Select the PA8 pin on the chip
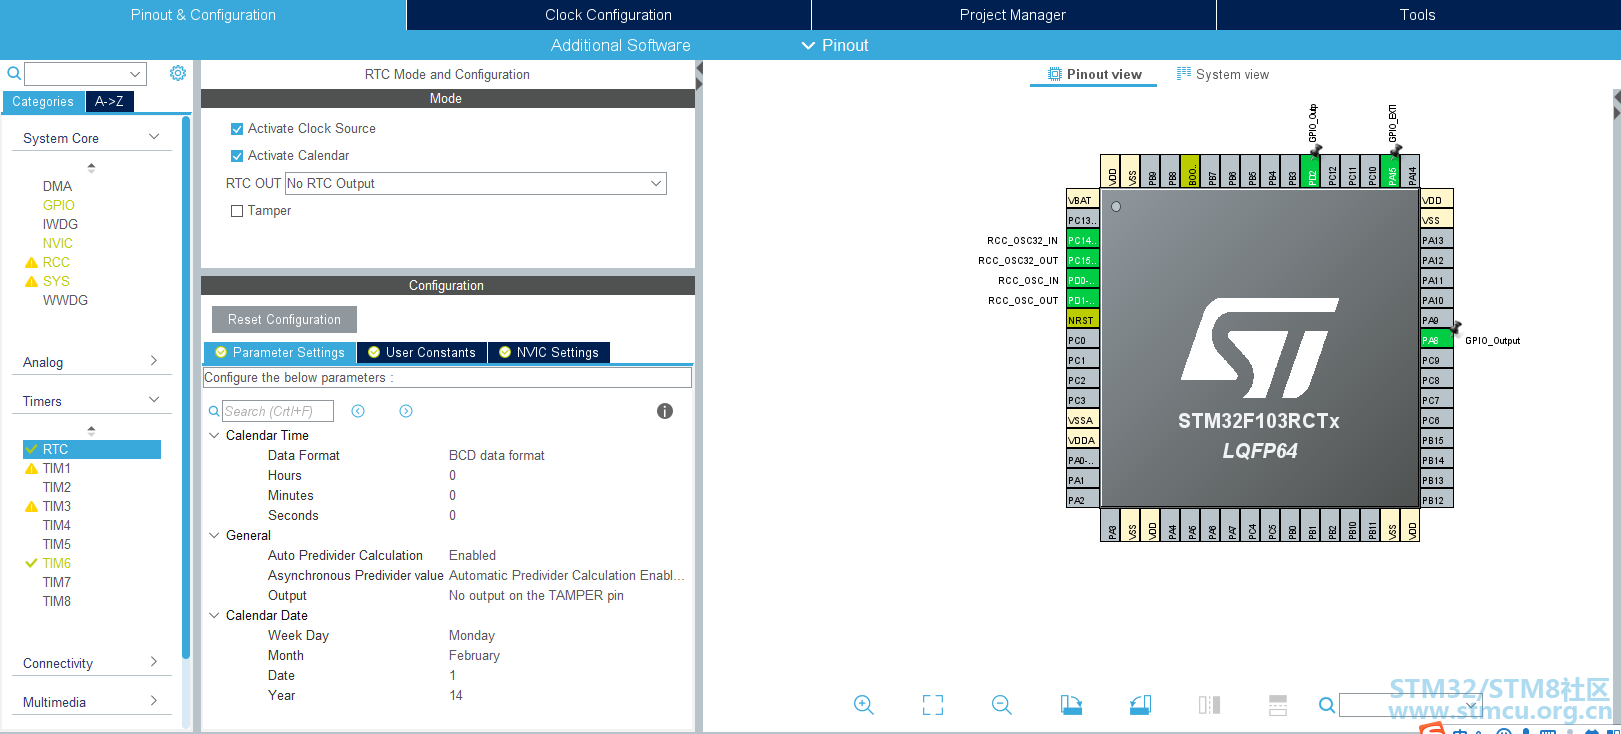Screen dimensions: 1621x734 (1437, 340)
